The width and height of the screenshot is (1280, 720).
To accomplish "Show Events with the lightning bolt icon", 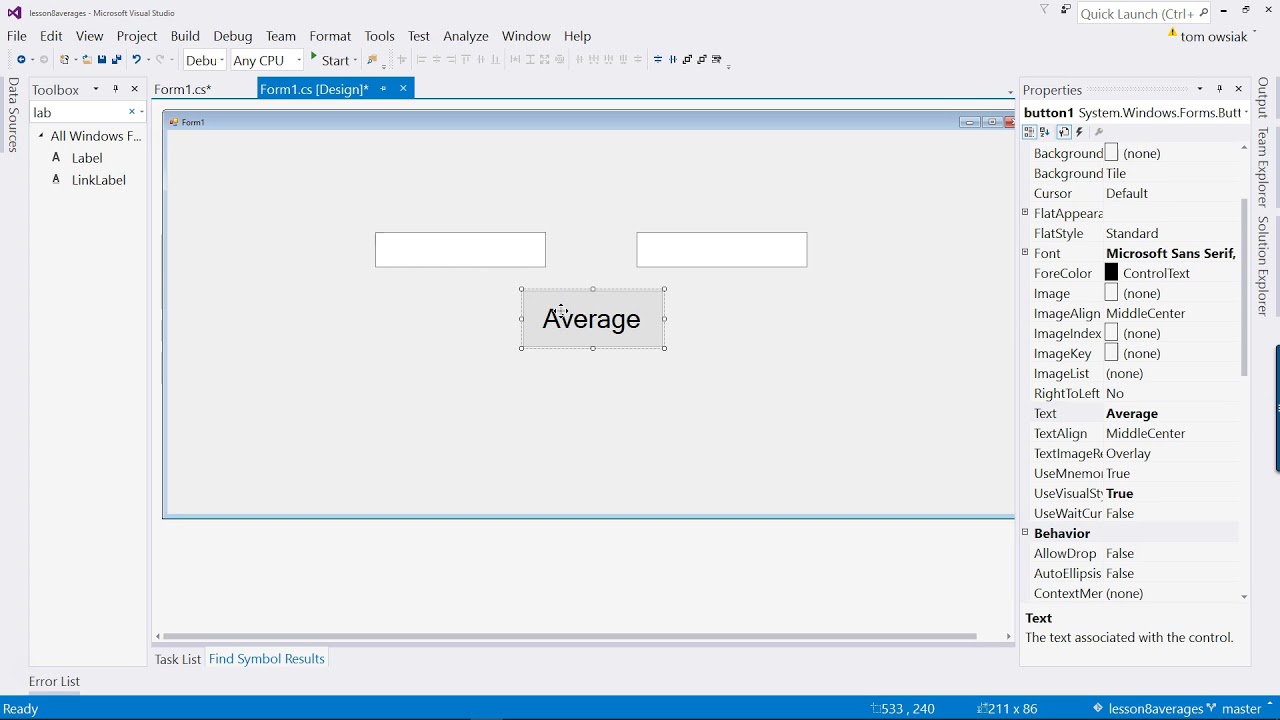I will (x=1079, y=132).
